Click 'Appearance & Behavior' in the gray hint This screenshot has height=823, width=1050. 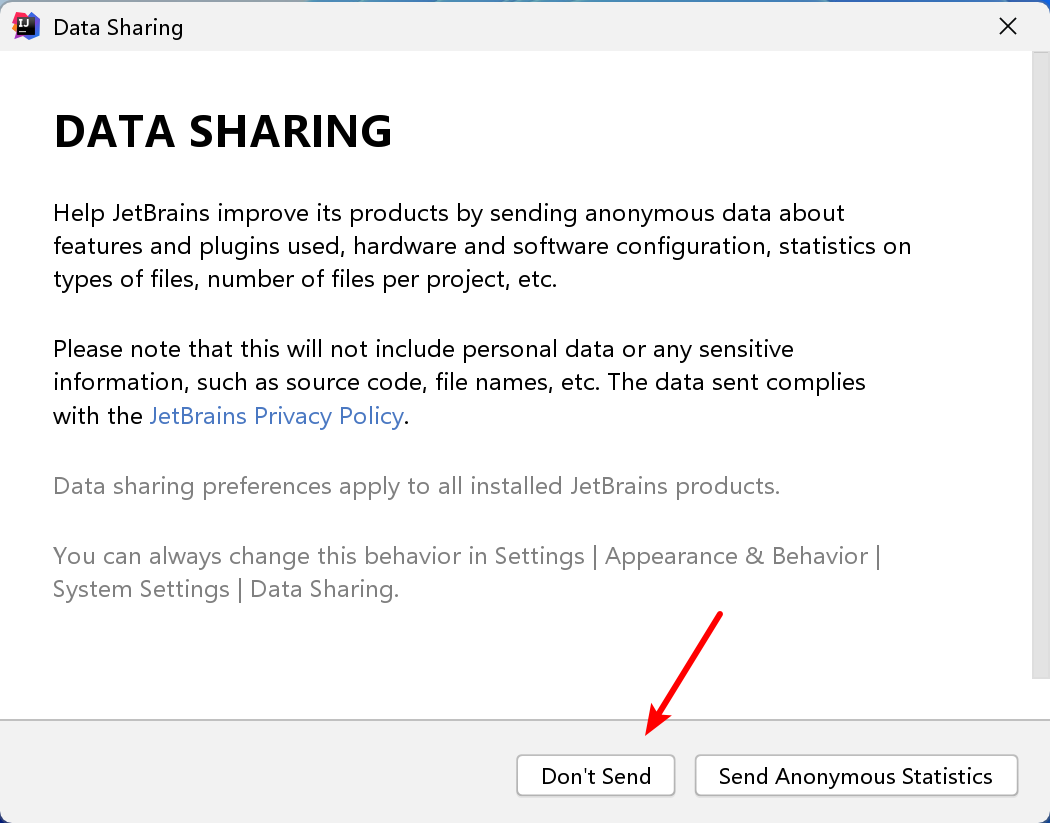point(736,556)
